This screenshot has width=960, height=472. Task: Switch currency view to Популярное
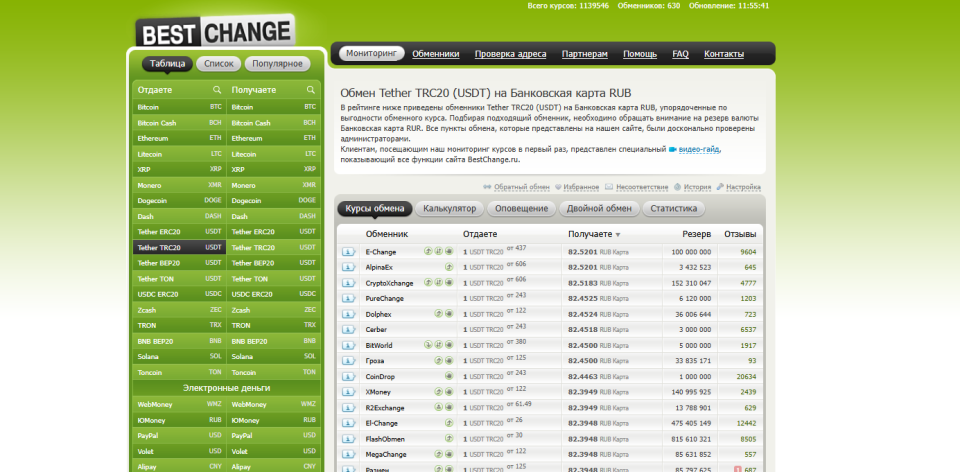(x=276, y=64)
